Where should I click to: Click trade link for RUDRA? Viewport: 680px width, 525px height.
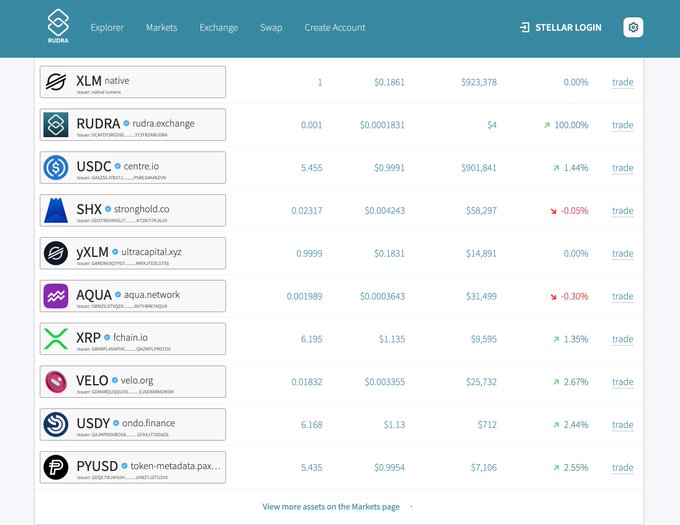pos(622,125)
